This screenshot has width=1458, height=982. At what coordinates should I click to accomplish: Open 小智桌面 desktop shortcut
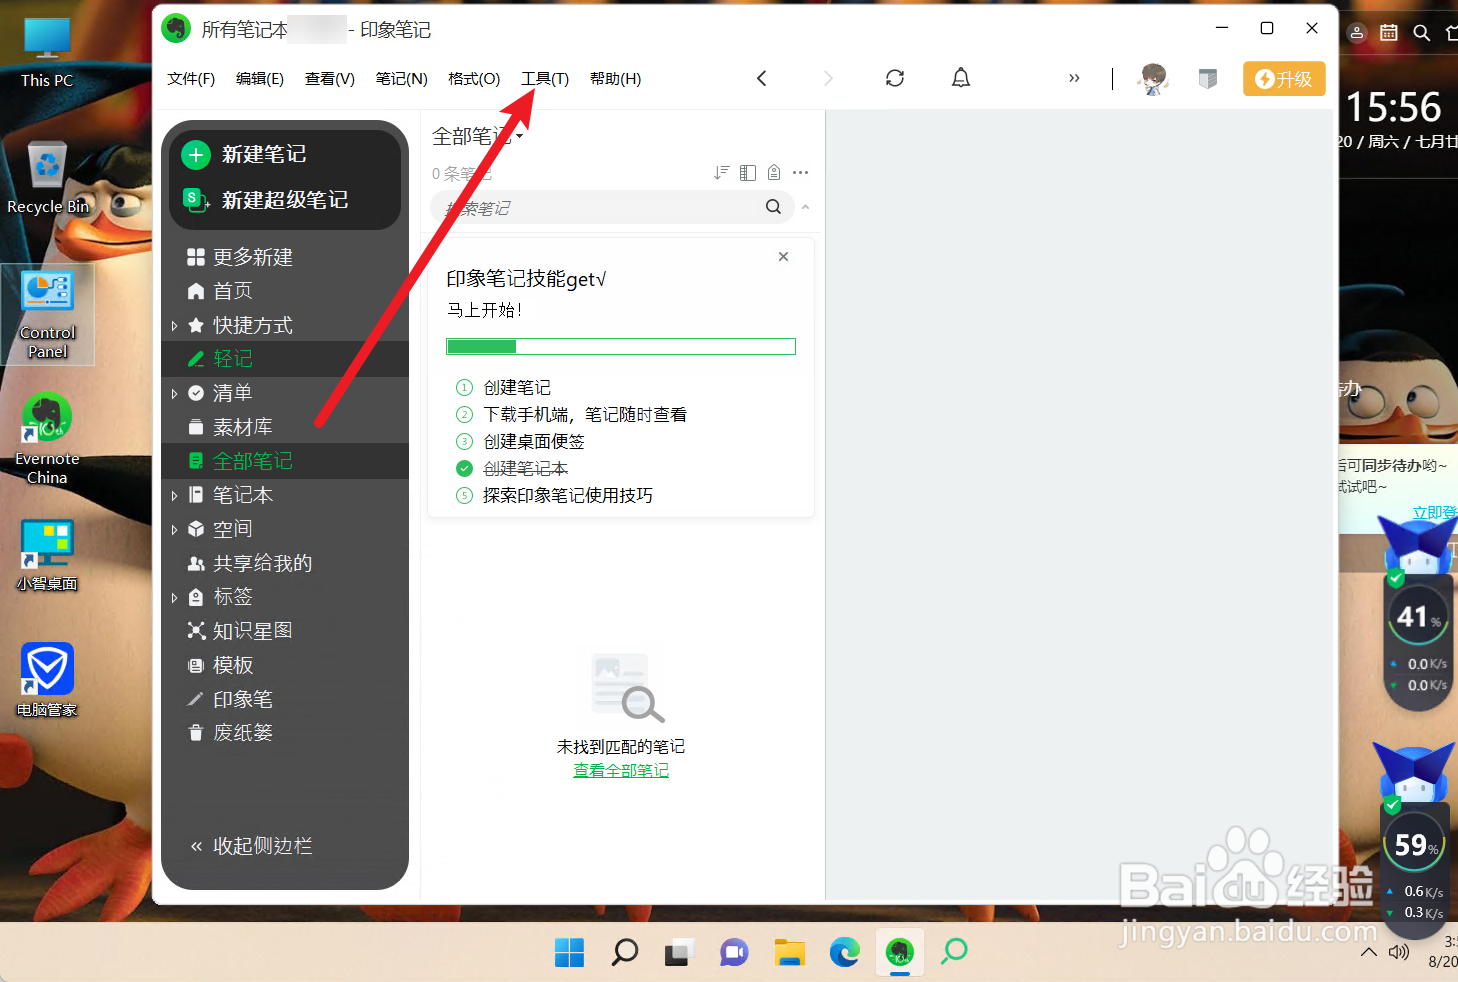point(47,555)
